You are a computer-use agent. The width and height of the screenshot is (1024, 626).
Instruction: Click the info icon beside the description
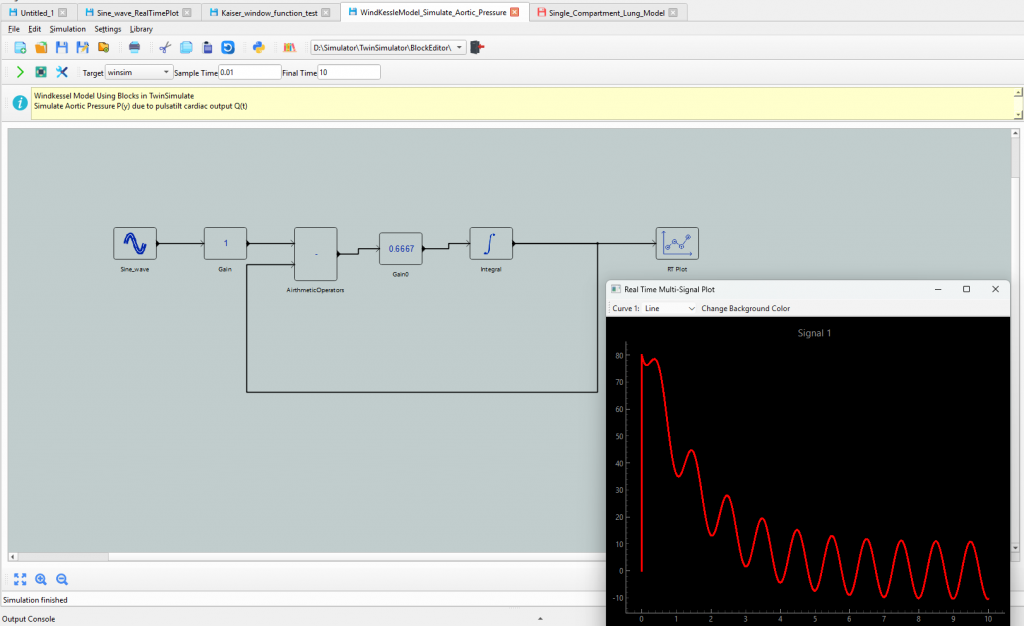pos(20,102)
